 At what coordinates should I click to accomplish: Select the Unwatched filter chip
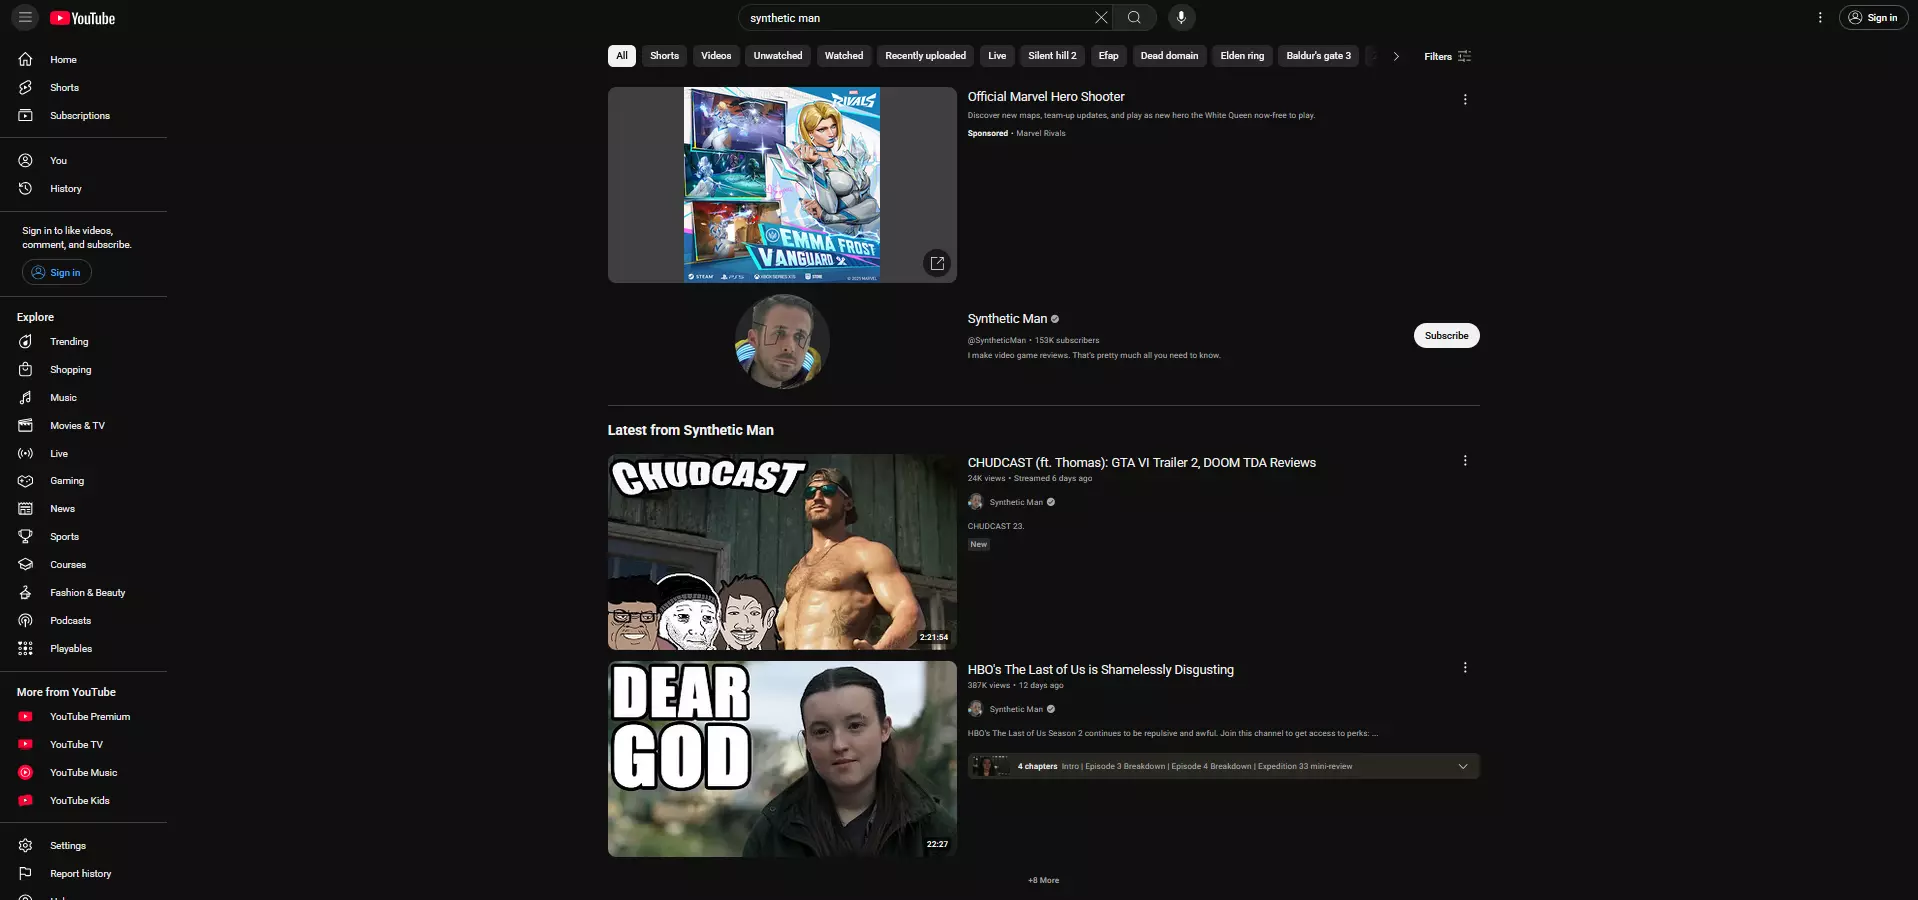pyautogui.click(x=778, y=56)
